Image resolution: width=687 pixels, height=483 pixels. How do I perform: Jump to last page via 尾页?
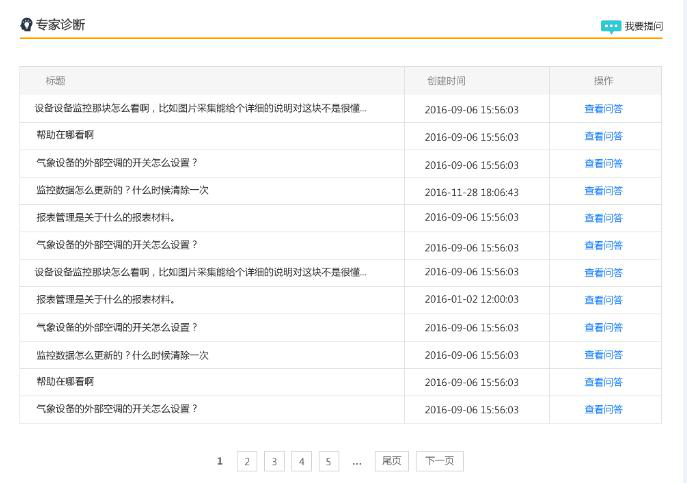[x=392, y=461]
